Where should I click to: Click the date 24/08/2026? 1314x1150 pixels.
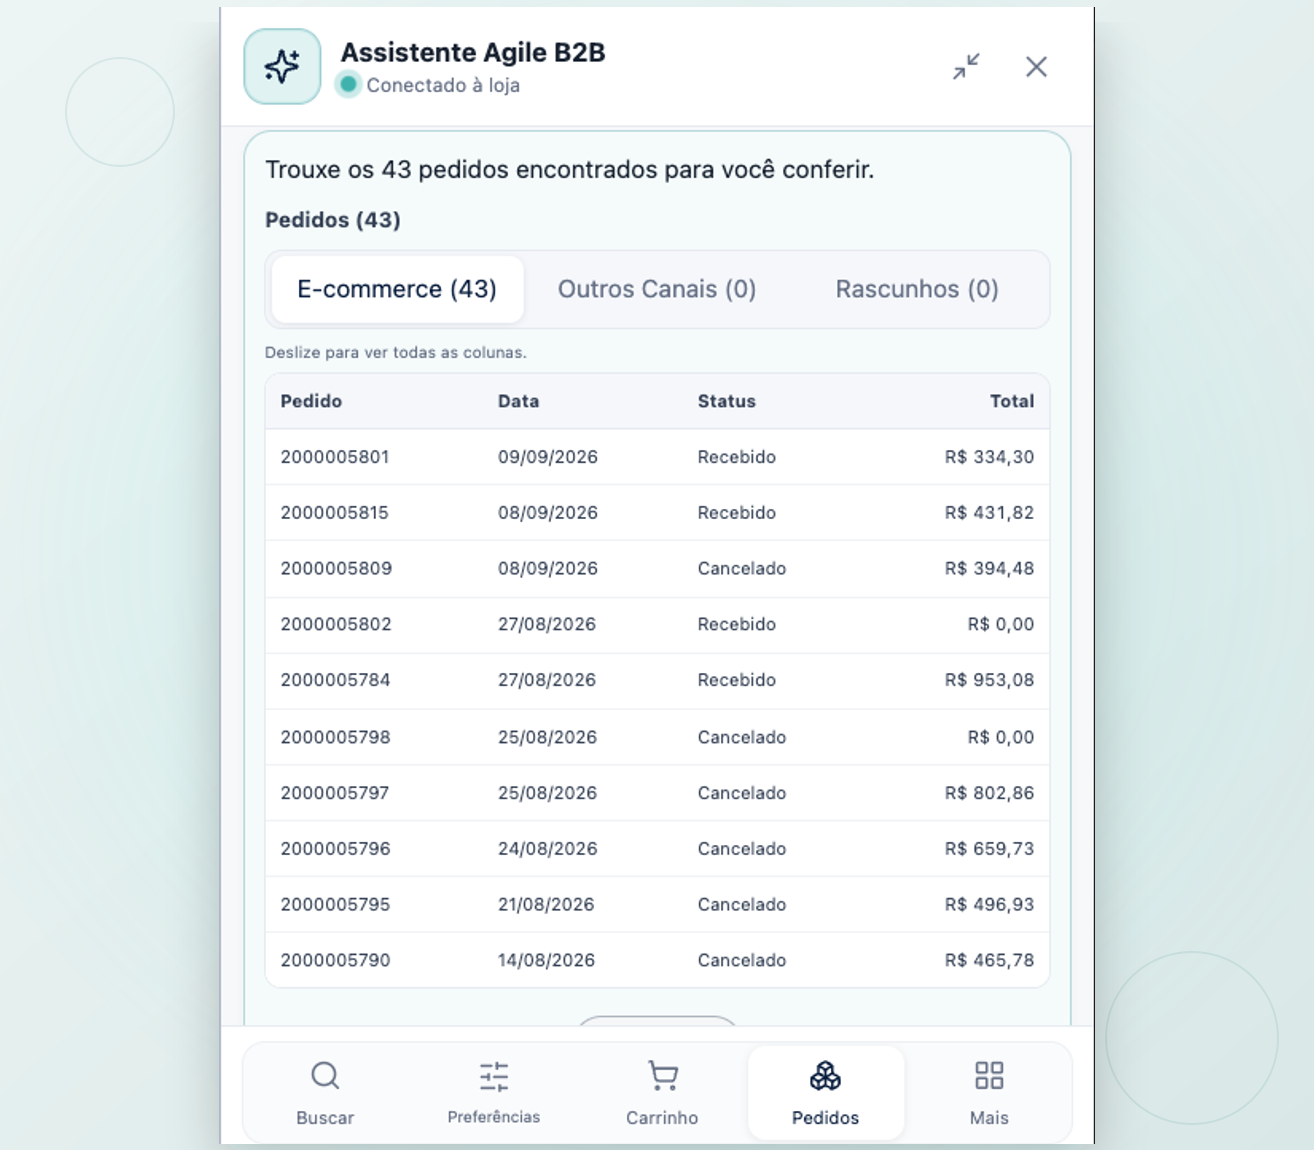pos(548,849)
